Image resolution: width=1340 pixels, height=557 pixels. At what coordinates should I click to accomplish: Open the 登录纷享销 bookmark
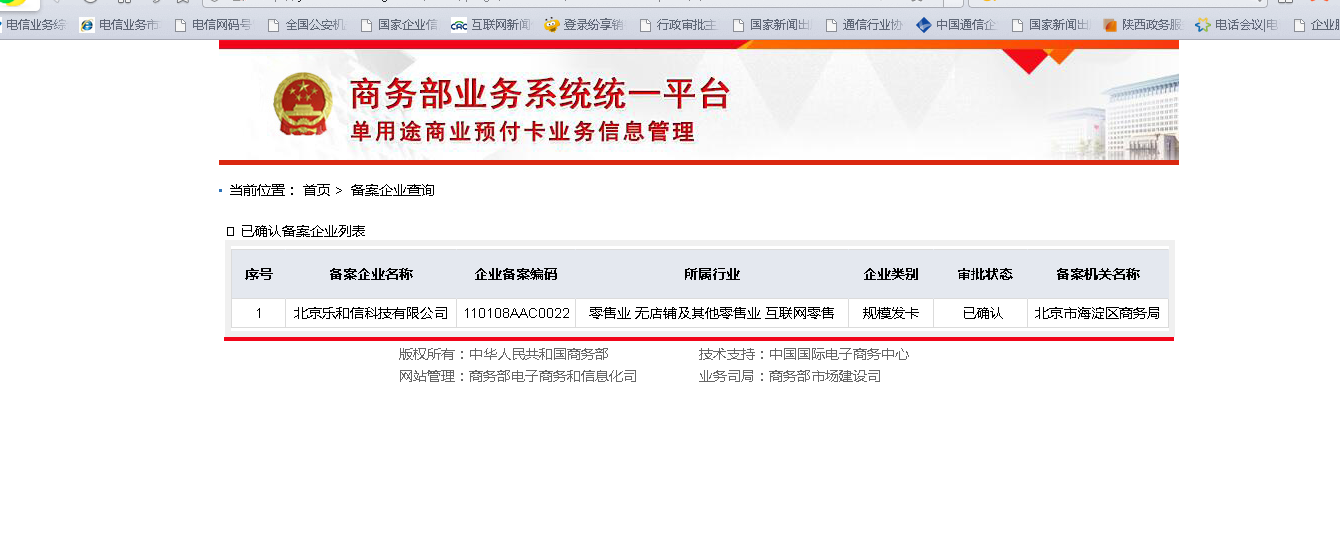pos(584,25)
